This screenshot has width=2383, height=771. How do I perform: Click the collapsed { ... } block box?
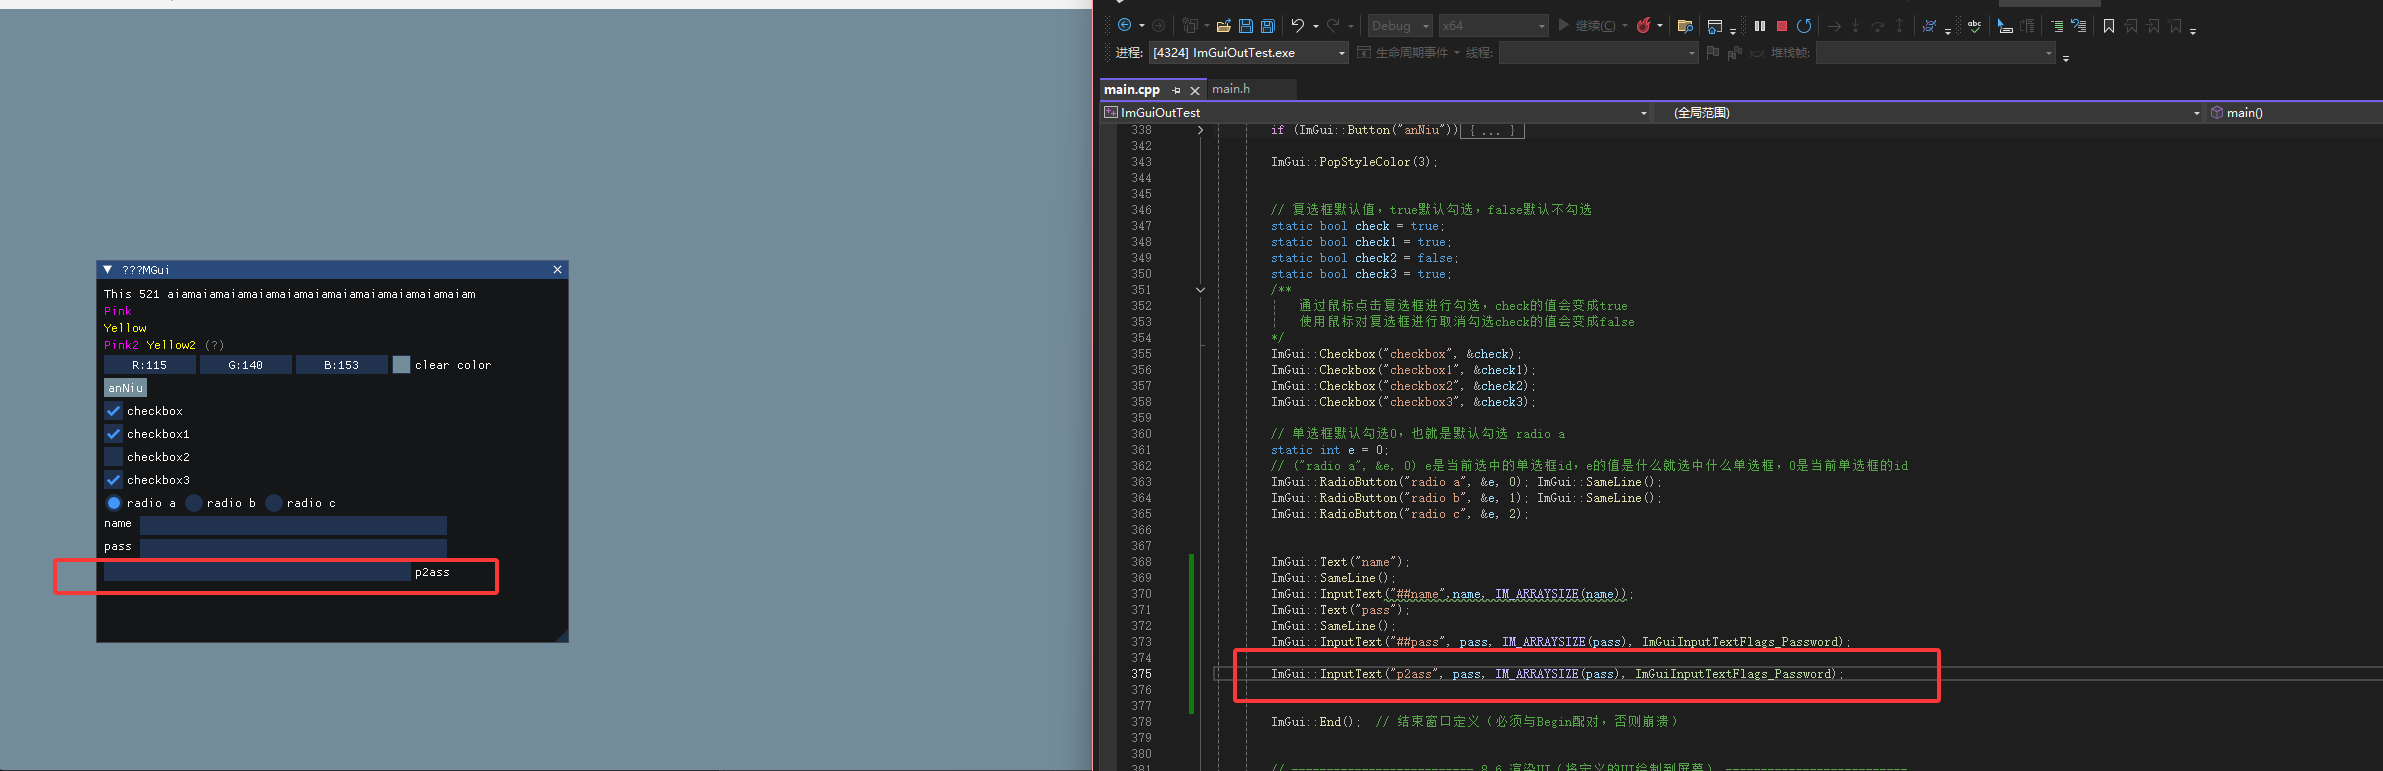point(1492,130)
